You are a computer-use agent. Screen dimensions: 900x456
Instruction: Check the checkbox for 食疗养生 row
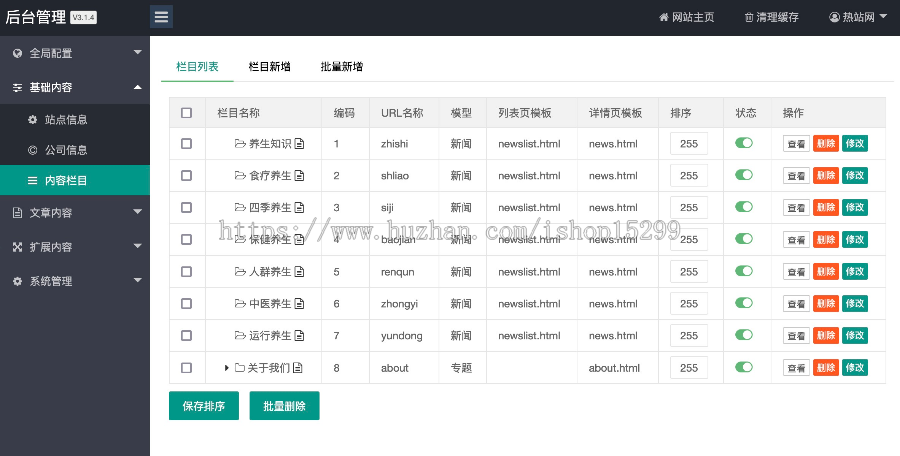pos(187,175)
